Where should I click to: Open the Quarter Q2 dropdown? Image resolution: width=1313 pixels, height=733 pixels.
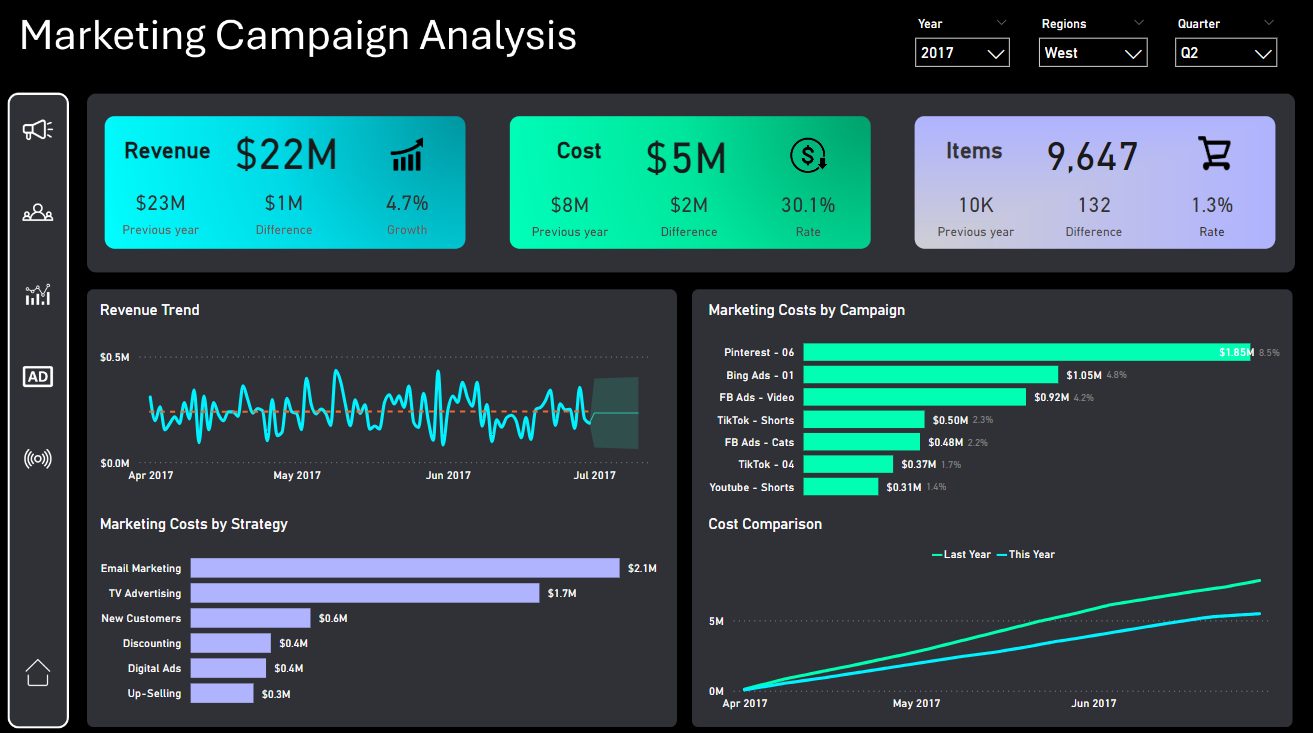[1226, 53]
